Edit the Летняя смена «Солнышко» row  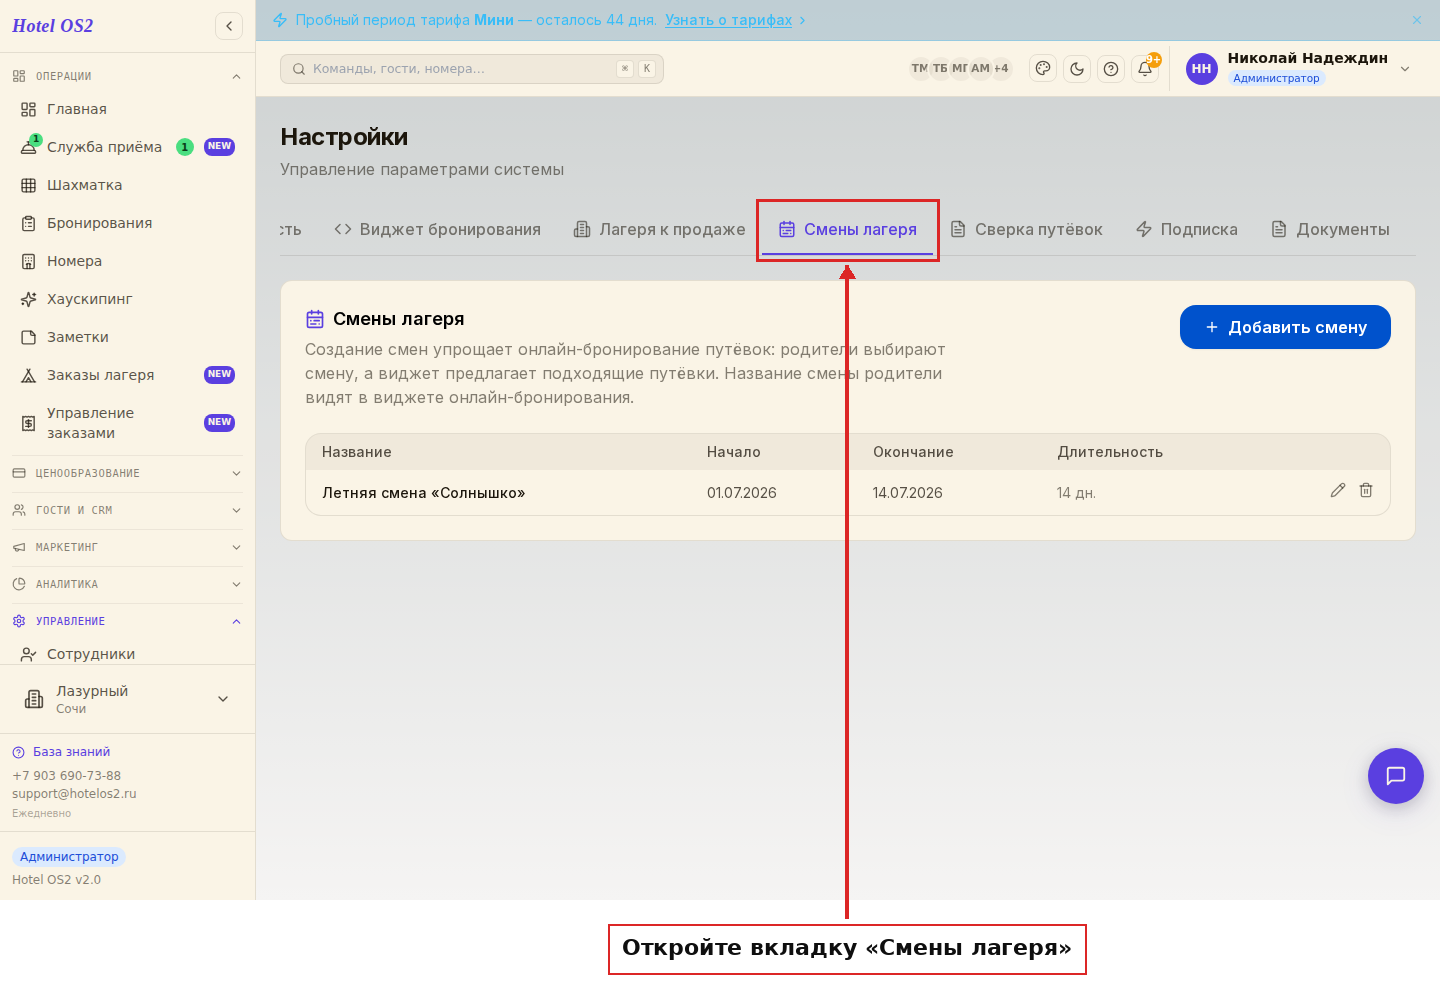(x=1338, y=490)
